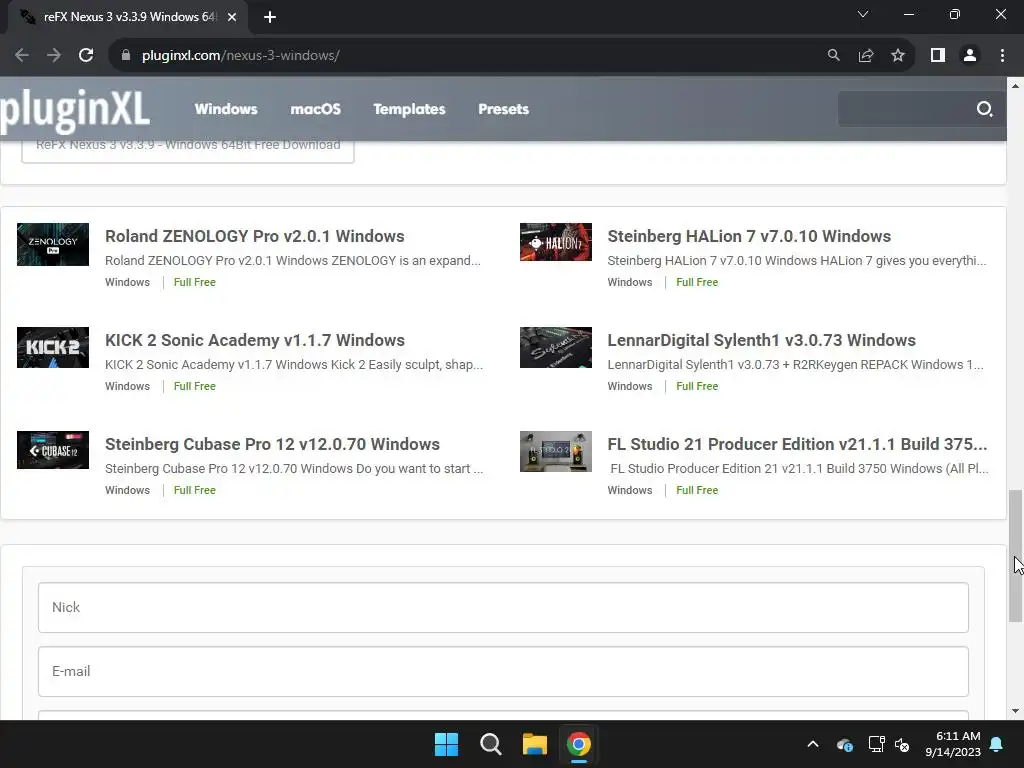This screenshot has width=1024, height=768.
Task: Click Full Free tag under KICK 2
Action: (x=195, y=386)
